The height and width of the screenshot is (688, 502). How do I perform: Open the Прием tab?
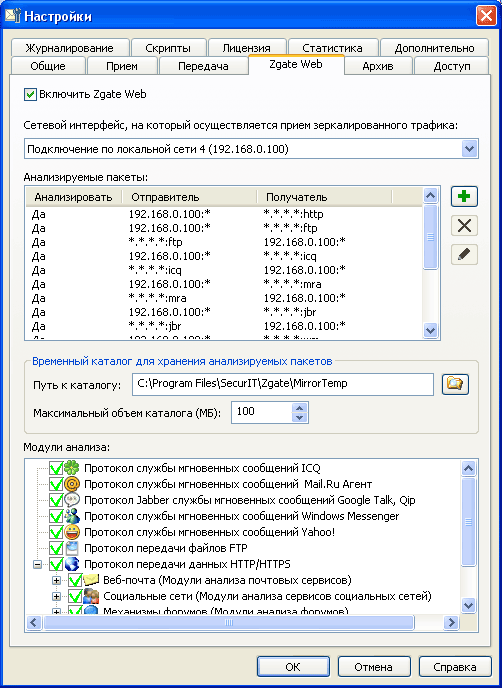[x=122, y=66]
